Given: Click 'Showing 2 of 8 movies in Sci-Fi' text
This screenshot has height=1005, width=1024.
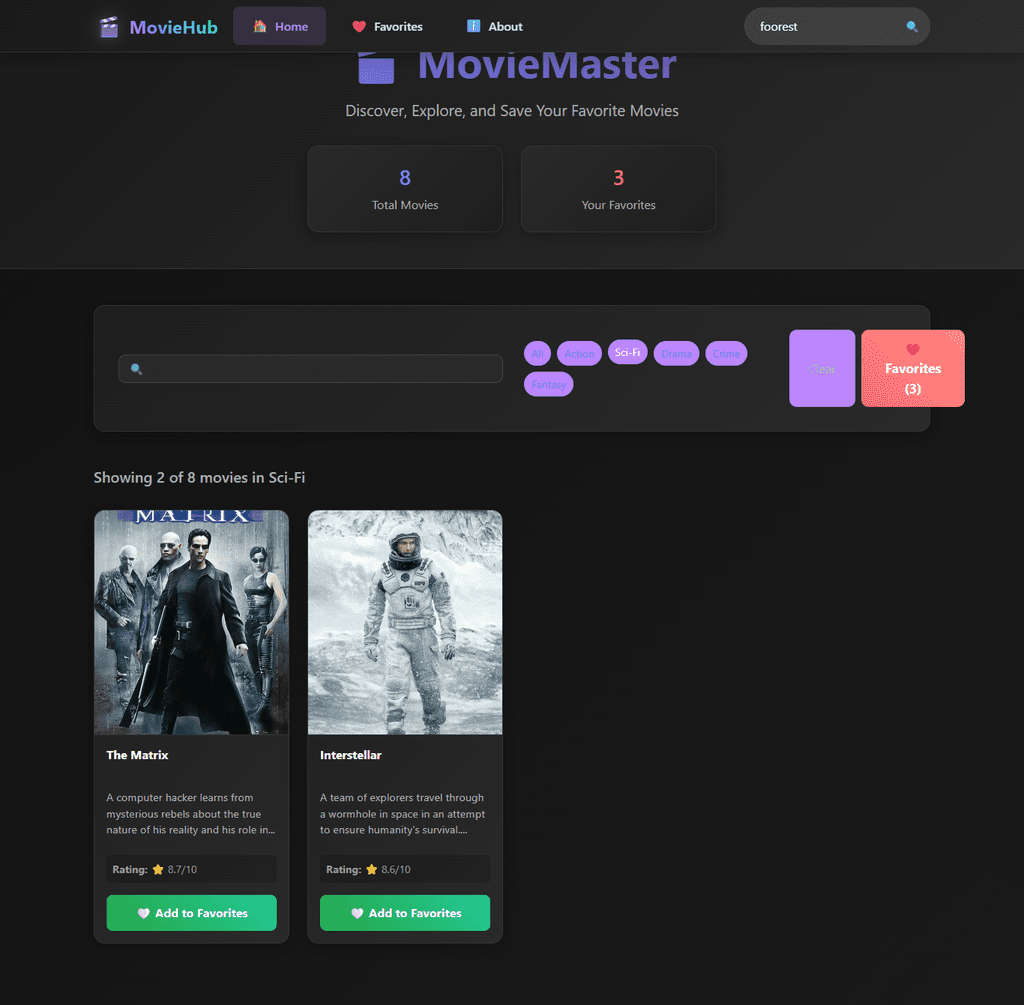Looking at the screenshot, I should [199, 477].
